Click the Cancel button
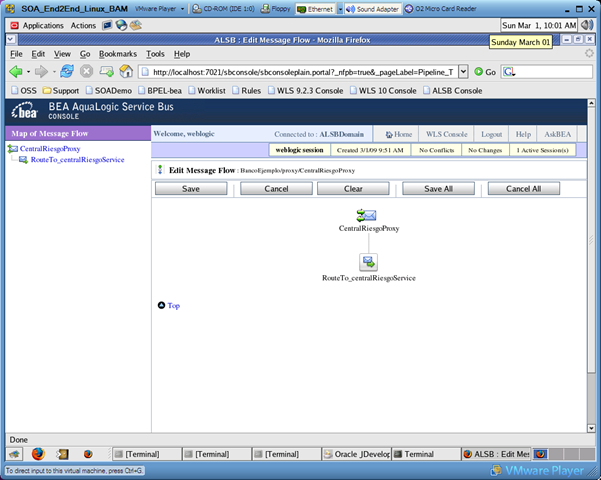 point(276,189)
